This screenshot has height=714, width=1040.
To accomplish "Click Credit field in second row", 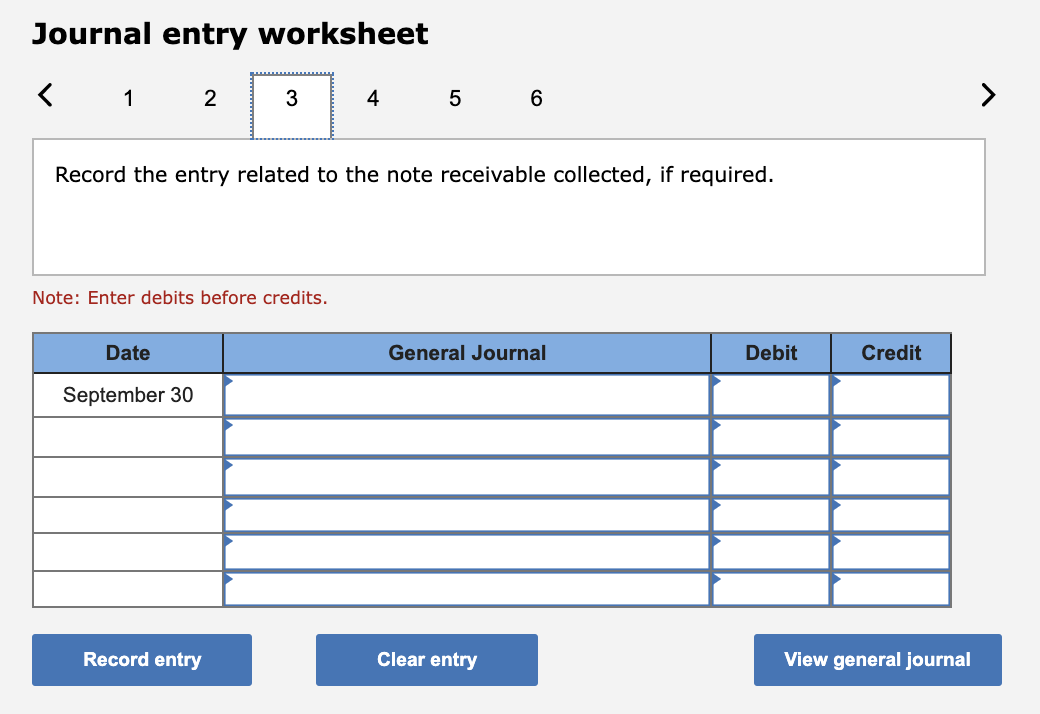I will tap(891, 437).
